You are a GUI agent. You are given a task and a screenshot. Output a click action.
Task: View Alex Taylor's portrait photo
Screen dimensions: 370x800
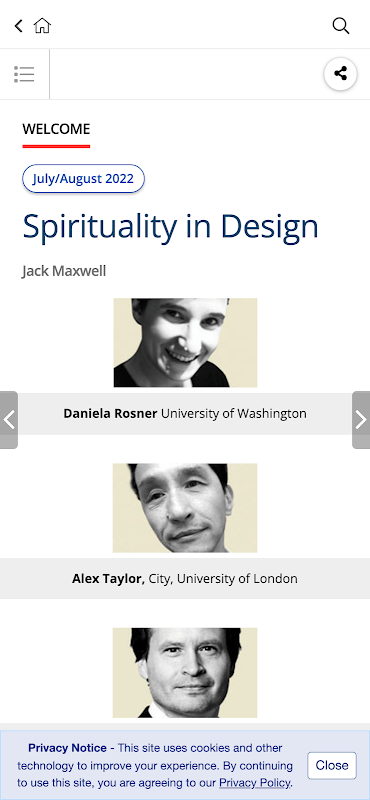(185, 508)
